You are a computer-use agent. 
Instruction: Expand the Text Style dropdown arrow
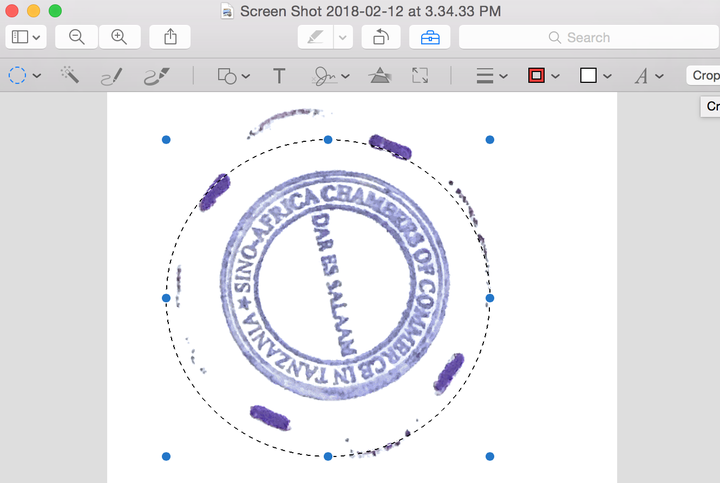click(659, 76)
